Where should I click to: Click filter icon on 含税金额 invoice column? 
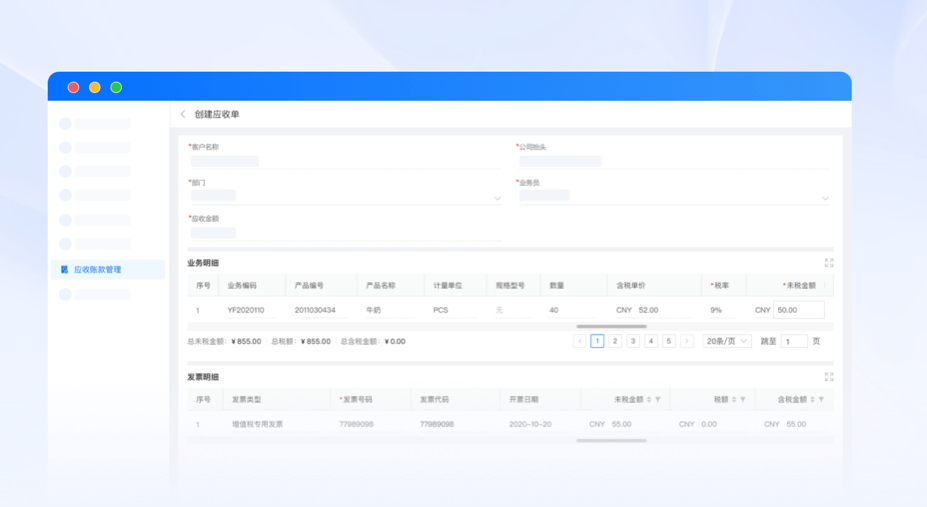click(x=821, y=400)
